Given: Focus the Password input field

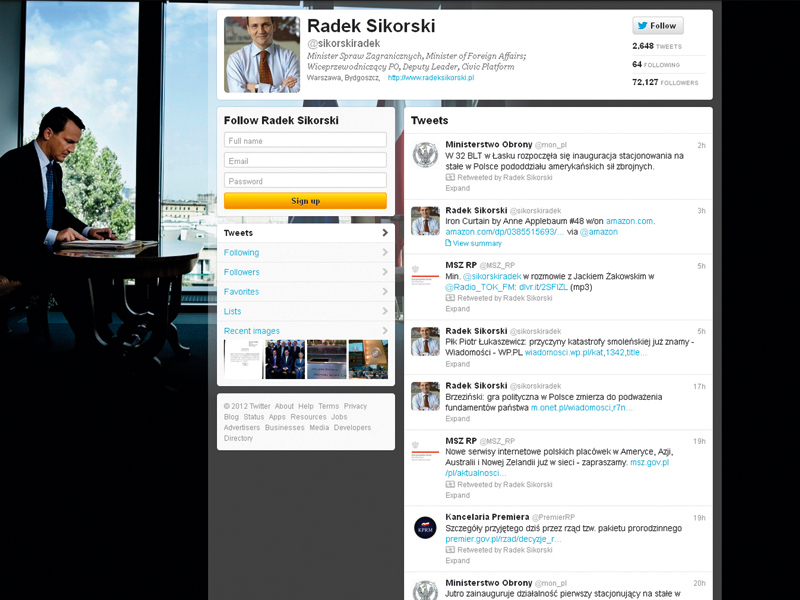Looking at the screenshot, I should coord(305,181).
